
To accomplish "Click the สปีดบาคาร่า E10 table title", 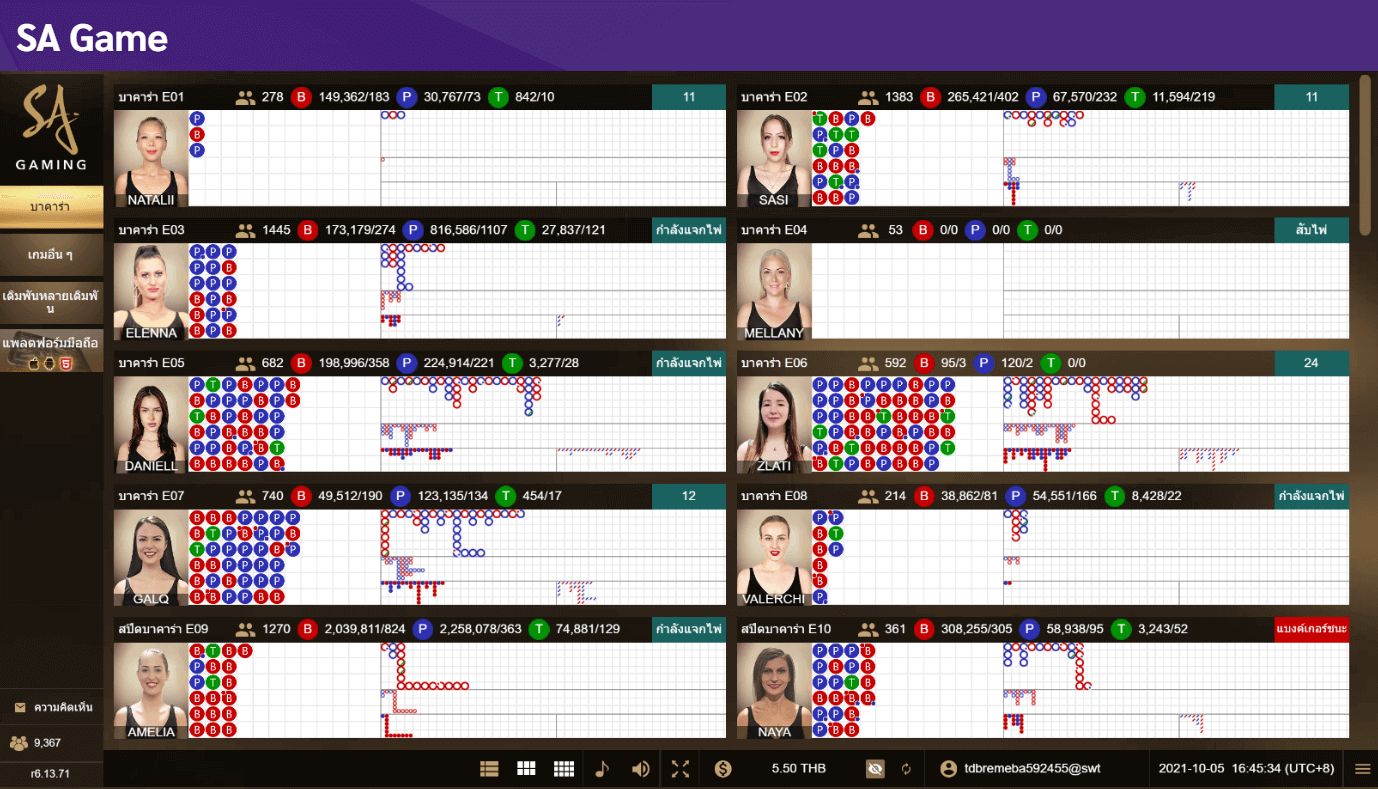I will pyautogui.click(x=788, y=629).
